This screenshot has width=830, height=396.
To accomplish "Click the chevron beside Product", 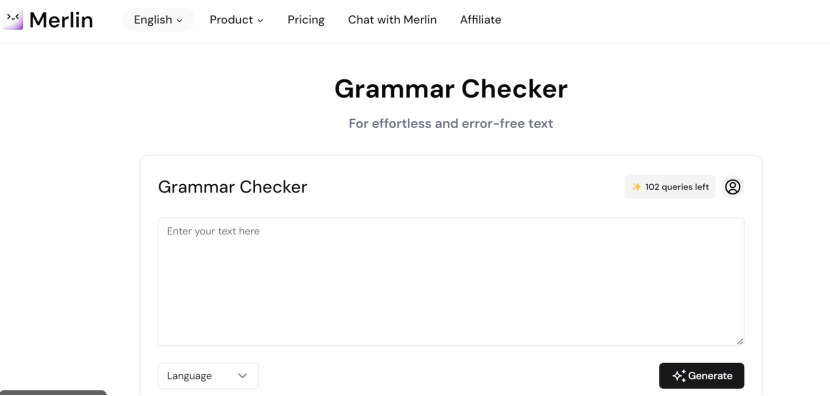I will 260,21.
